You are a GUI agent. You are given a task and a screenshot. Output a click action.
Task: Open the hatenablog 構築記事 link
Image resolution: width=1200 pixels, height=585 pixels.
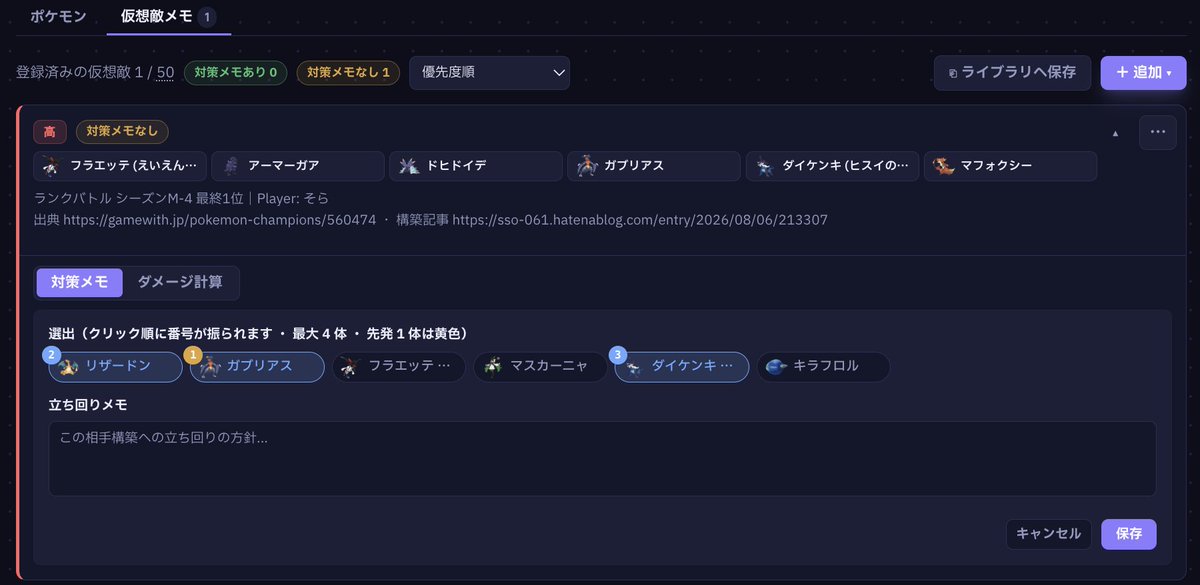639,219
